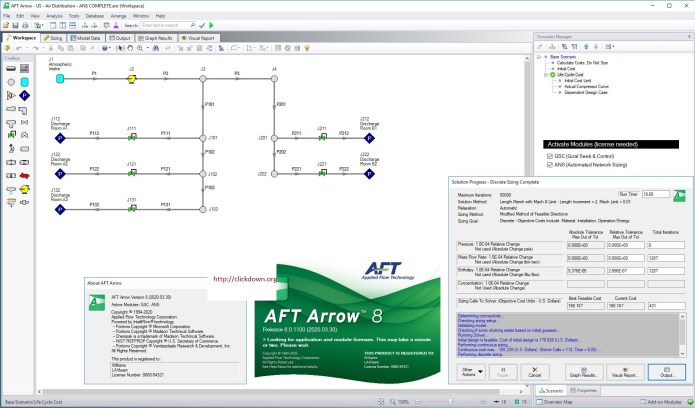Viewport: 695px width, 408px height.
Task: Click Atmospheric Intake tank junction J1
Action: pos(60,79)
